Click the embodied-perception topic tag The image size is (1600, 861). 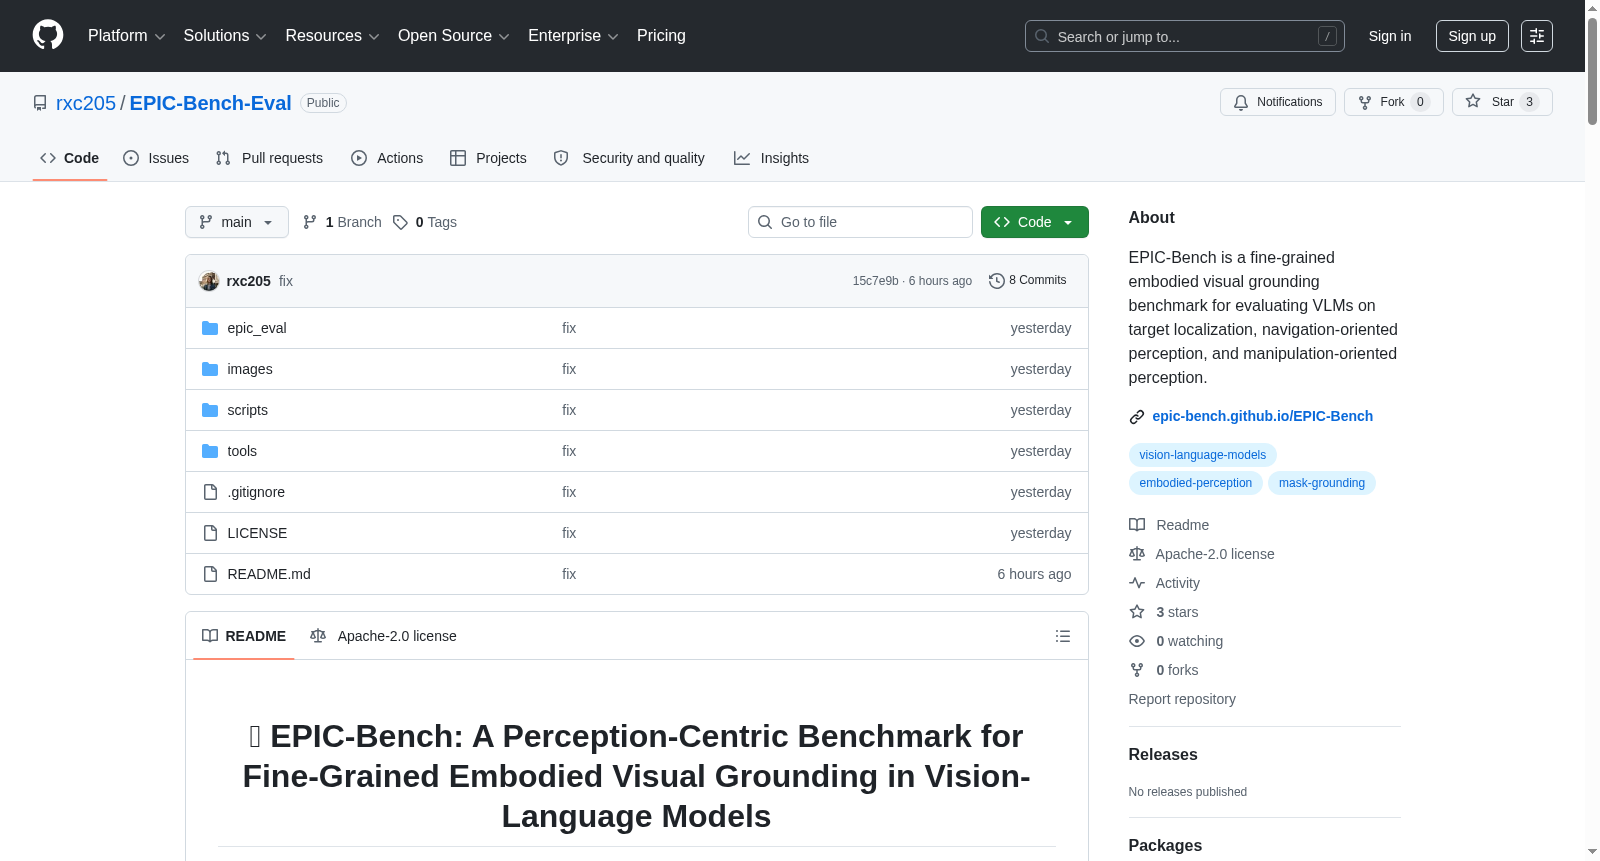pyautogui.click(x=1195, y=483)
